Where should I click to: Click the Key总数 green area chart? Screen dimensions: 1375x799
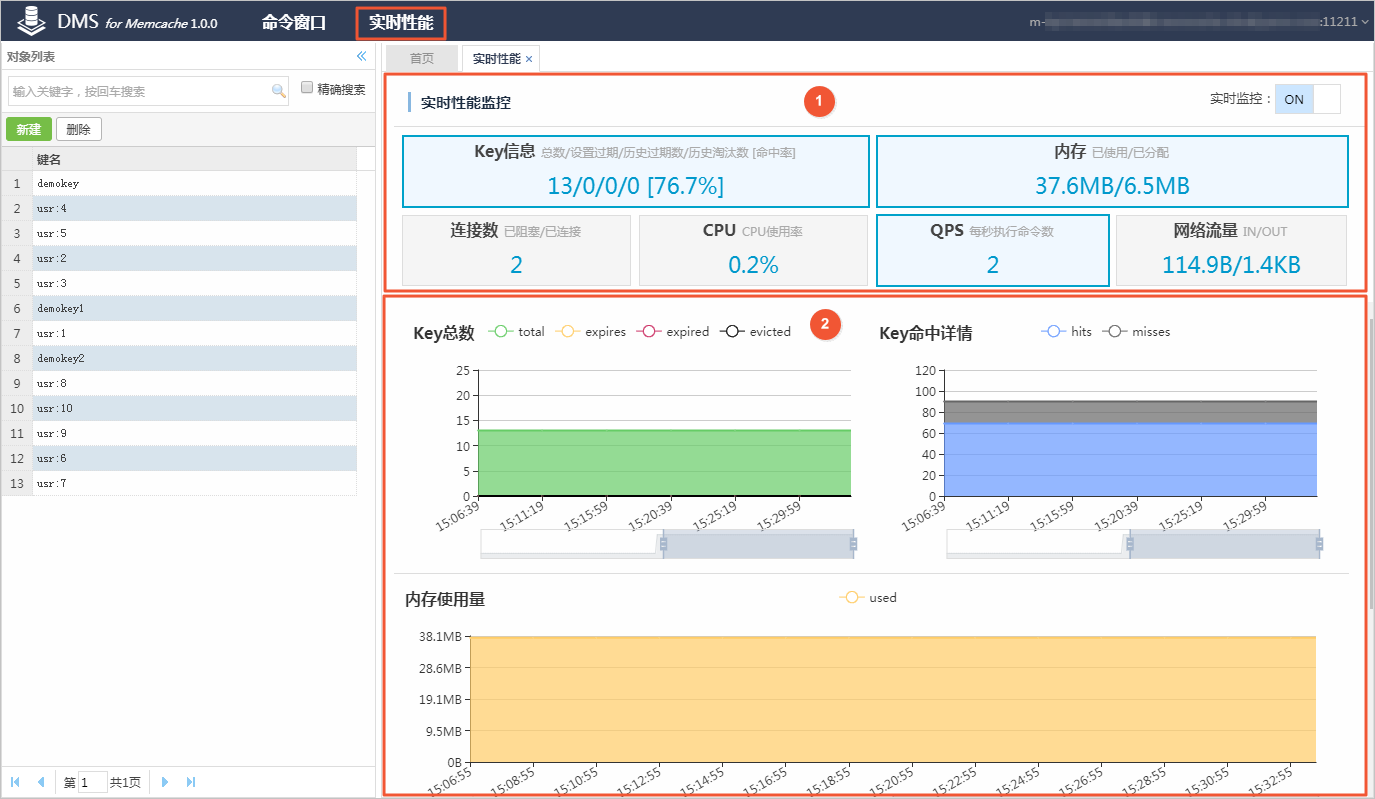coord(665,463)
